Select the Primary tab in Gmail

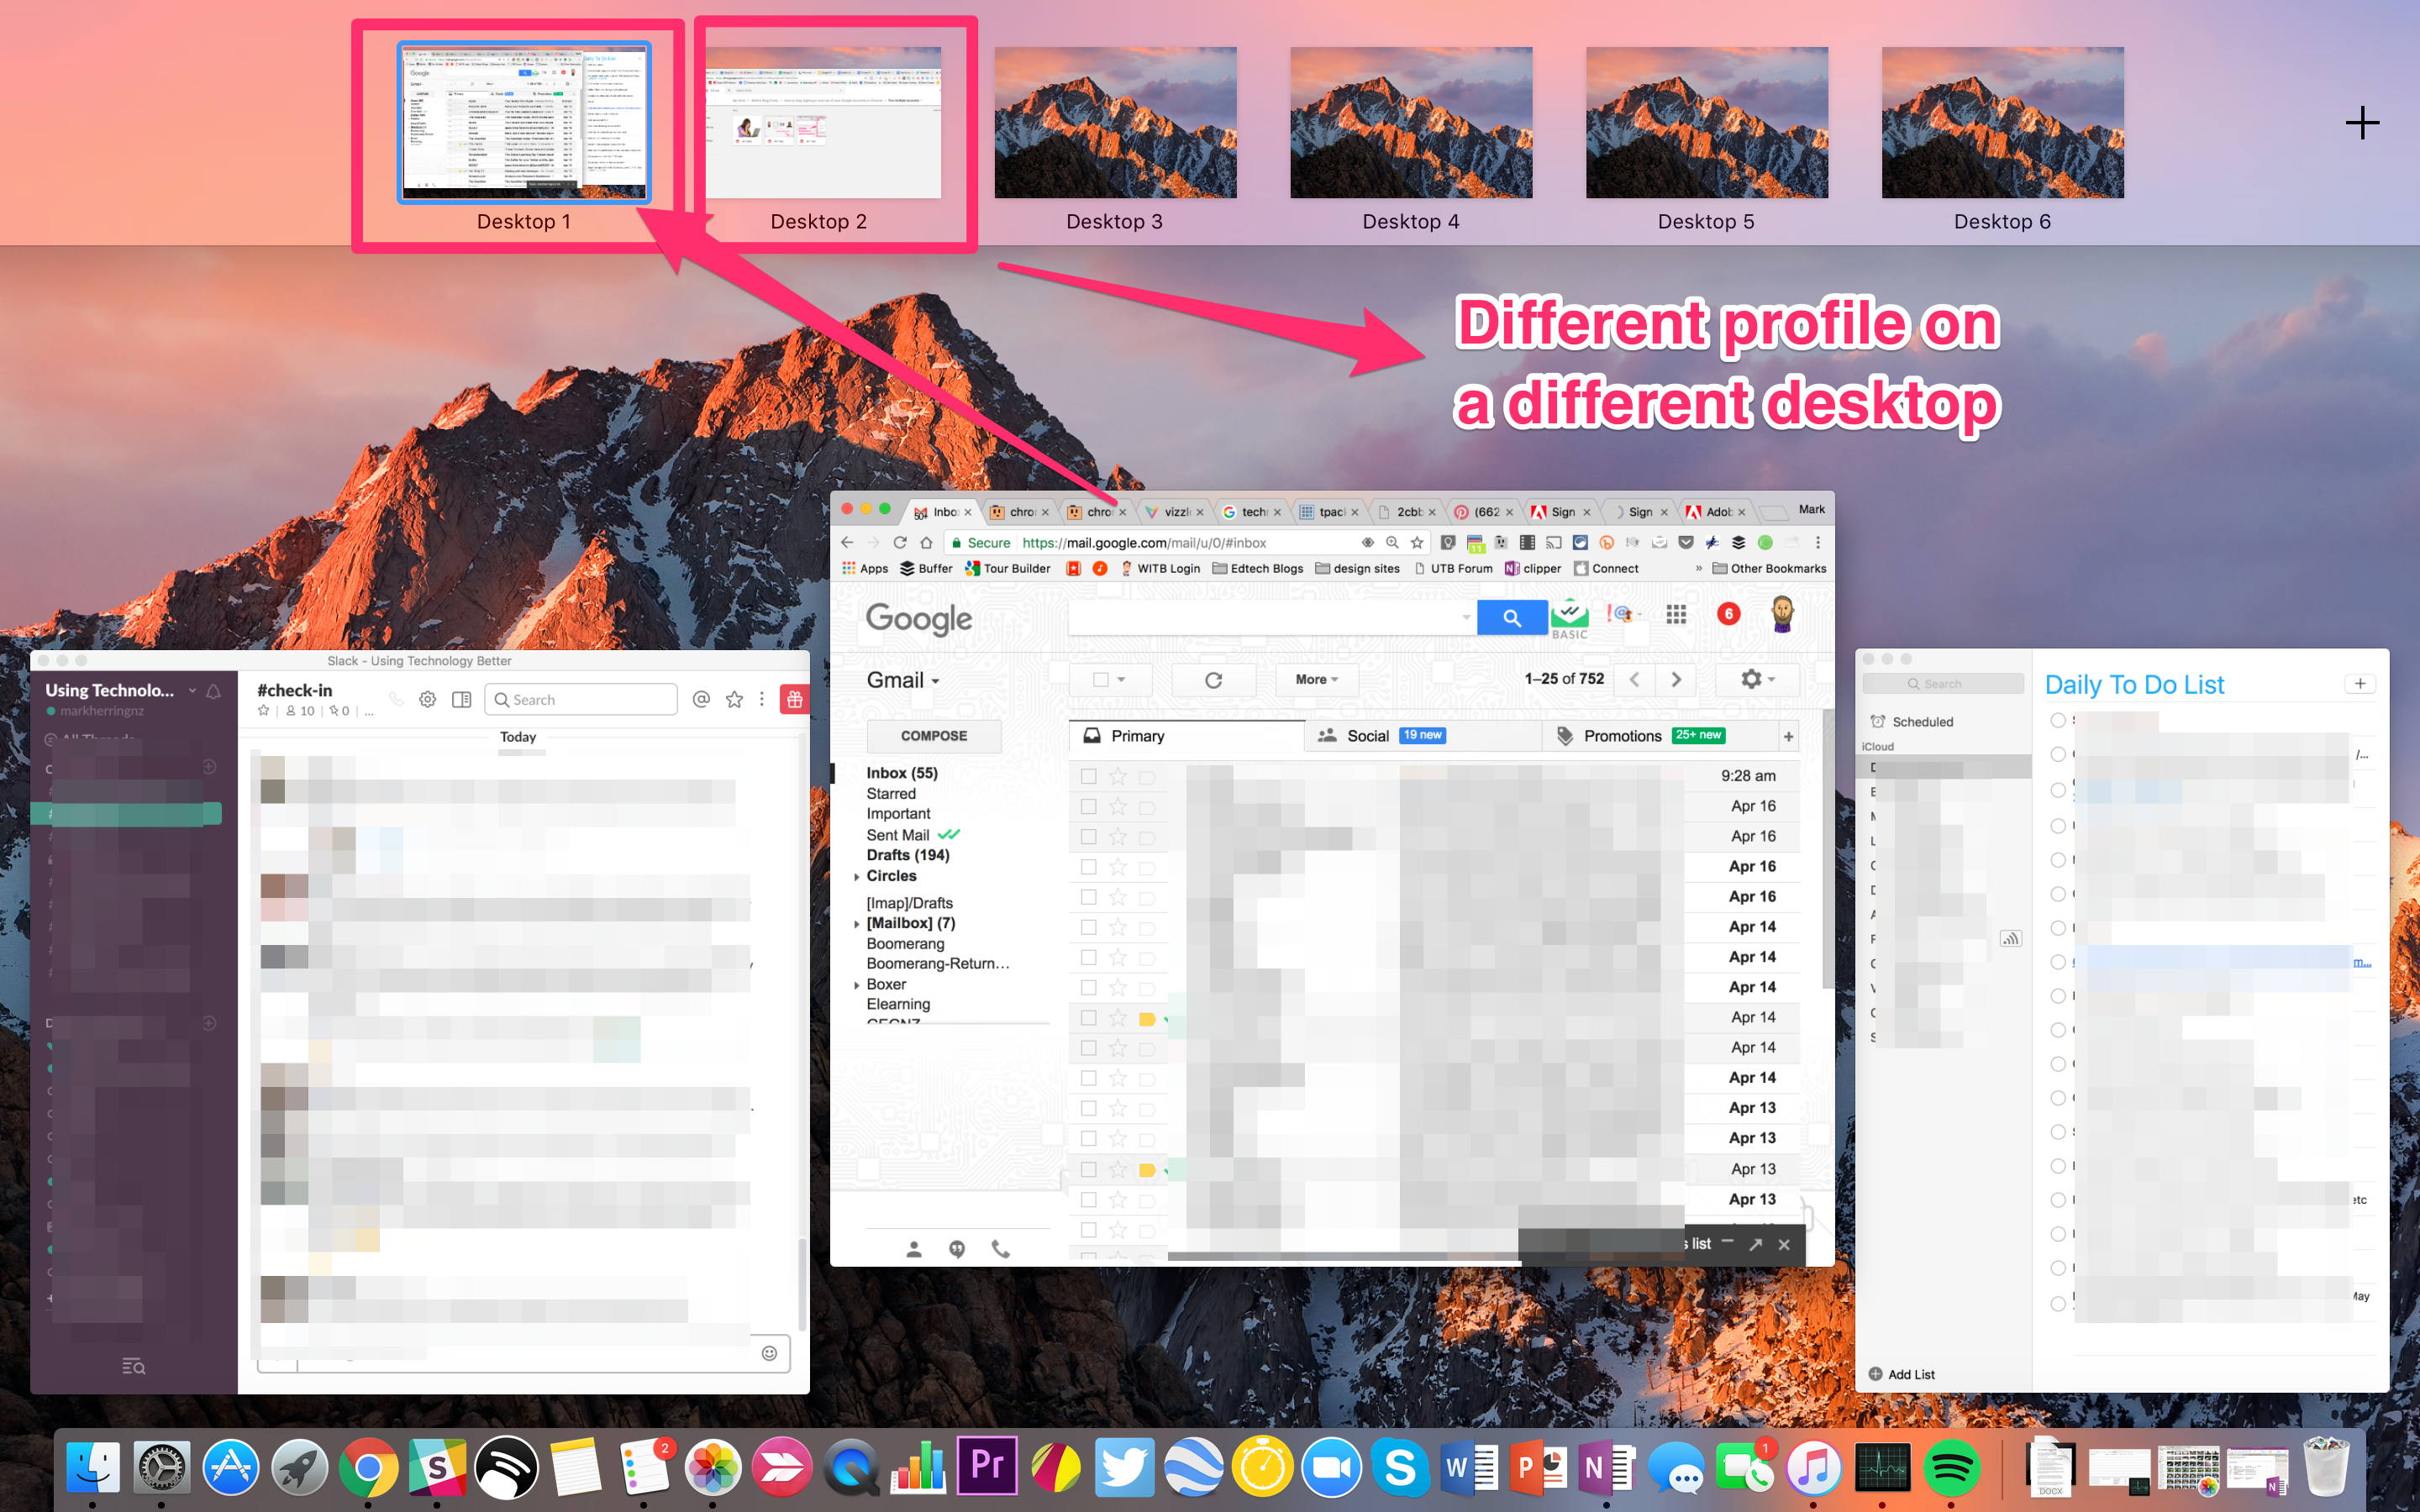point(1186,736)
